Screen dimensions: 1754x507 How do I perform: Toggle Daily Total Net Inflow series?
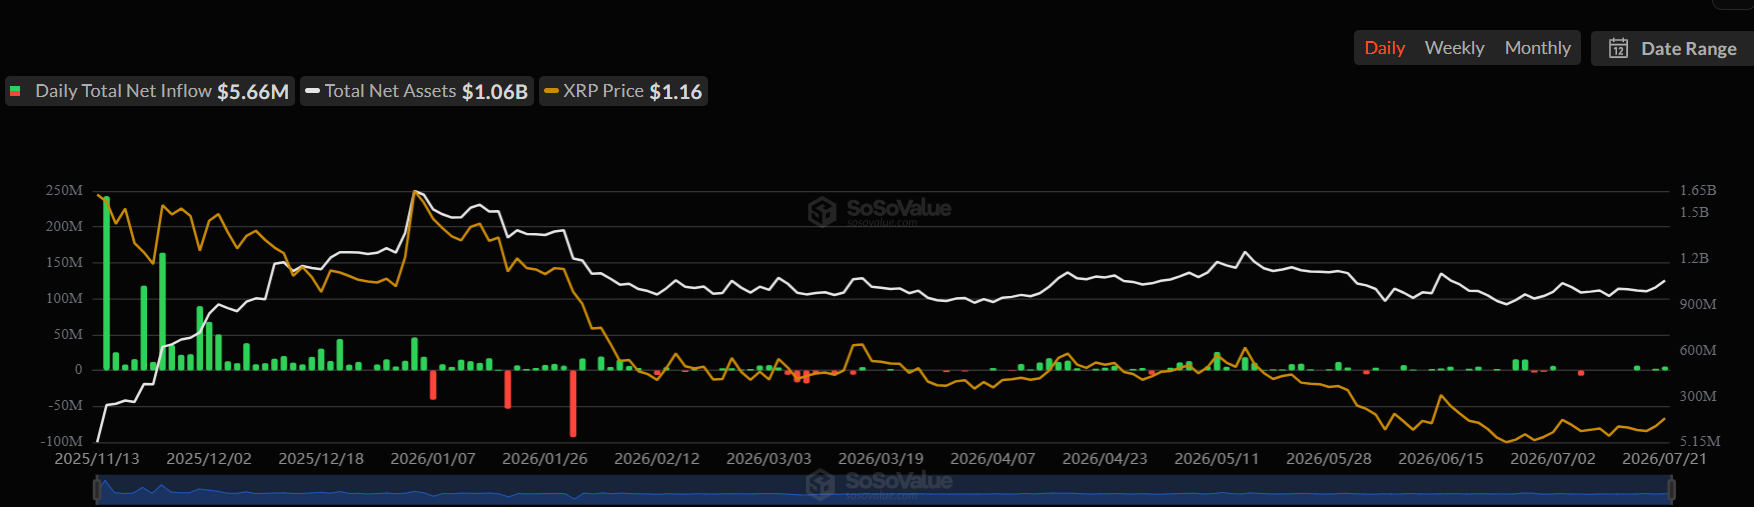(x=150, y=91)
